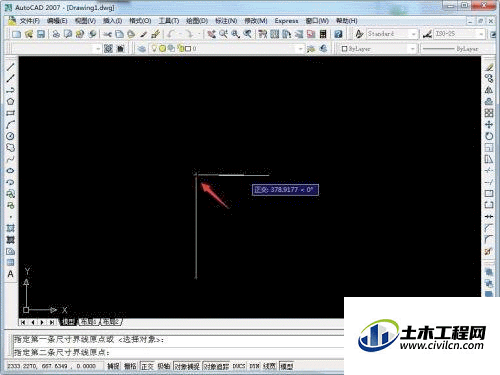
Task: Jump to last layout tab arrow button
Action: coord(52,322)
